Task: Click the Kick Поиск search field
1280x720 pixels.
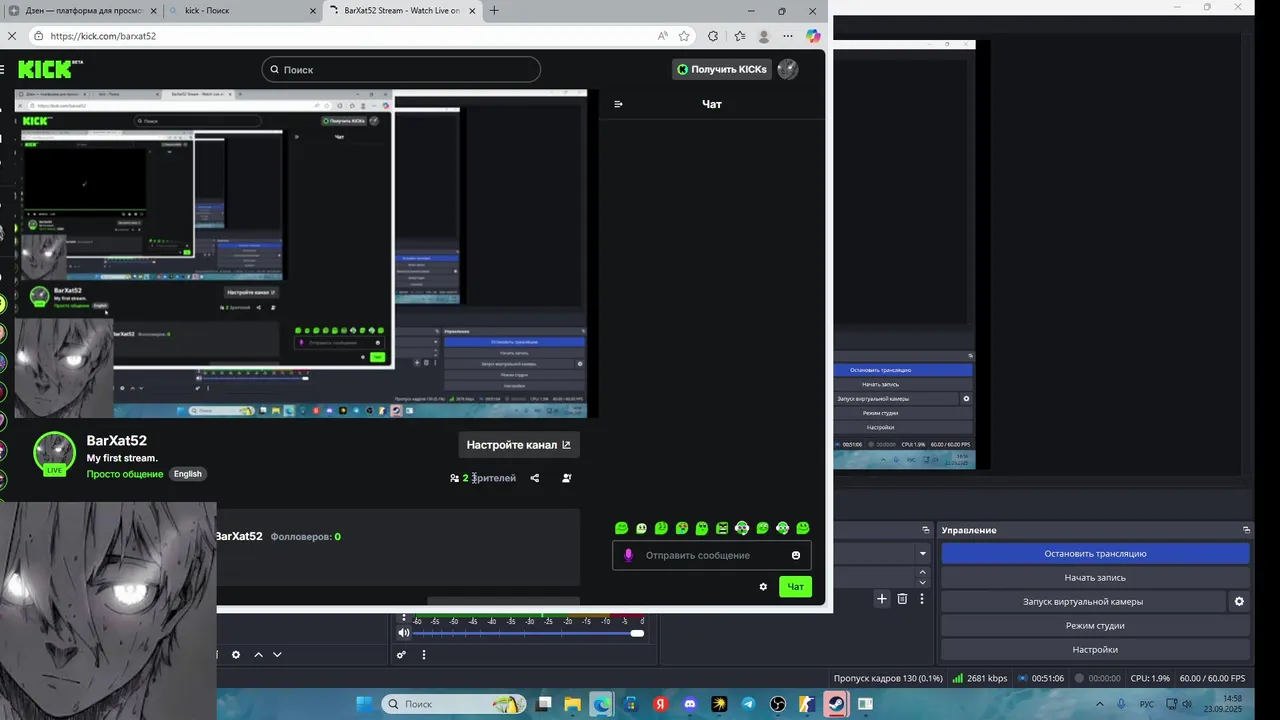Action: pos(401,69)
